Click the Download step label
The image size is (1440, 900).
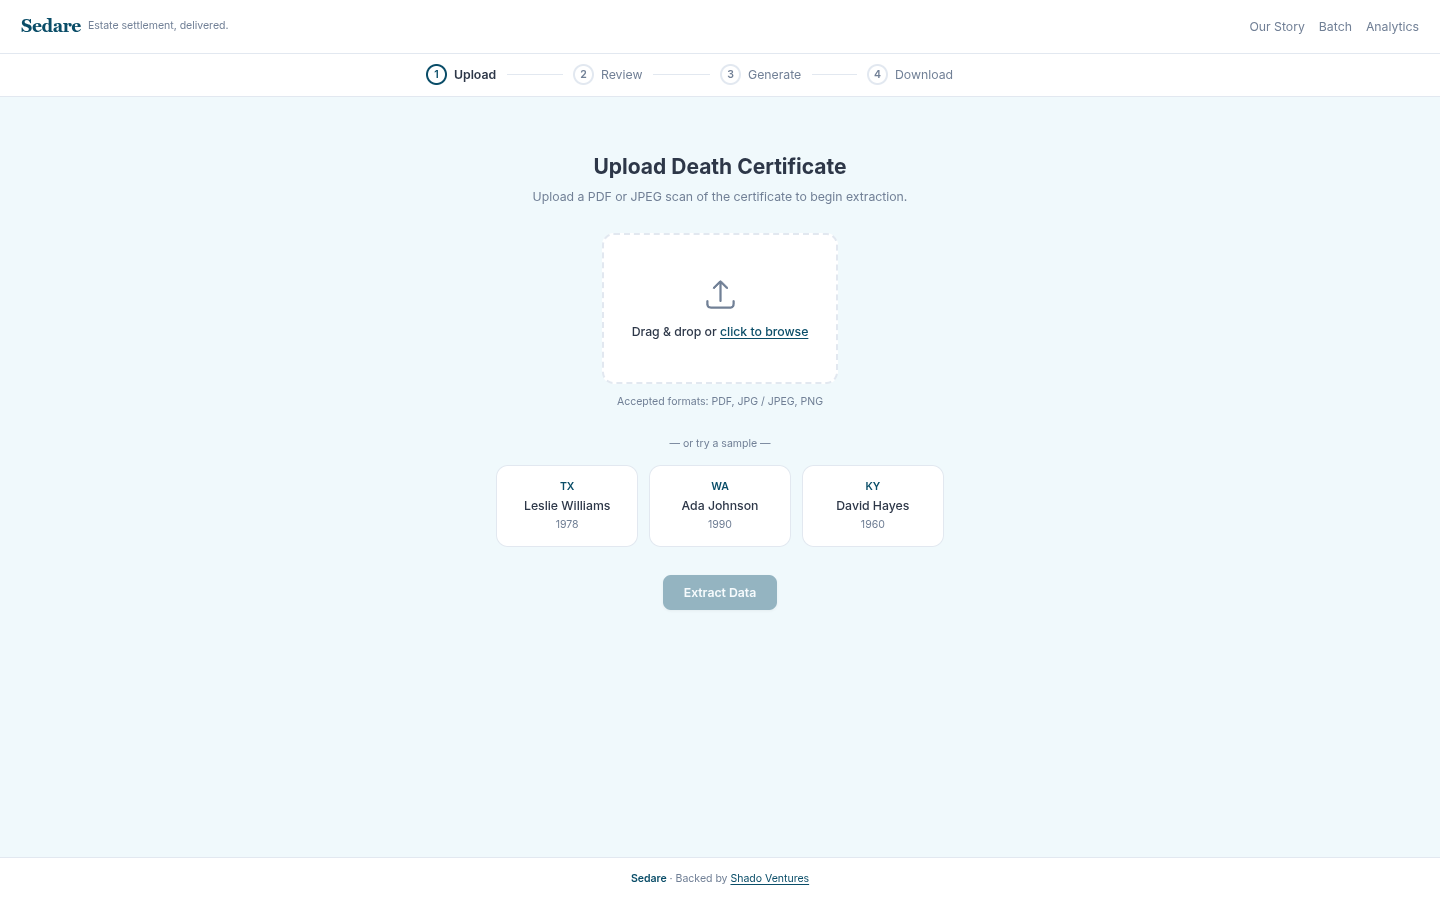(923, 75)
